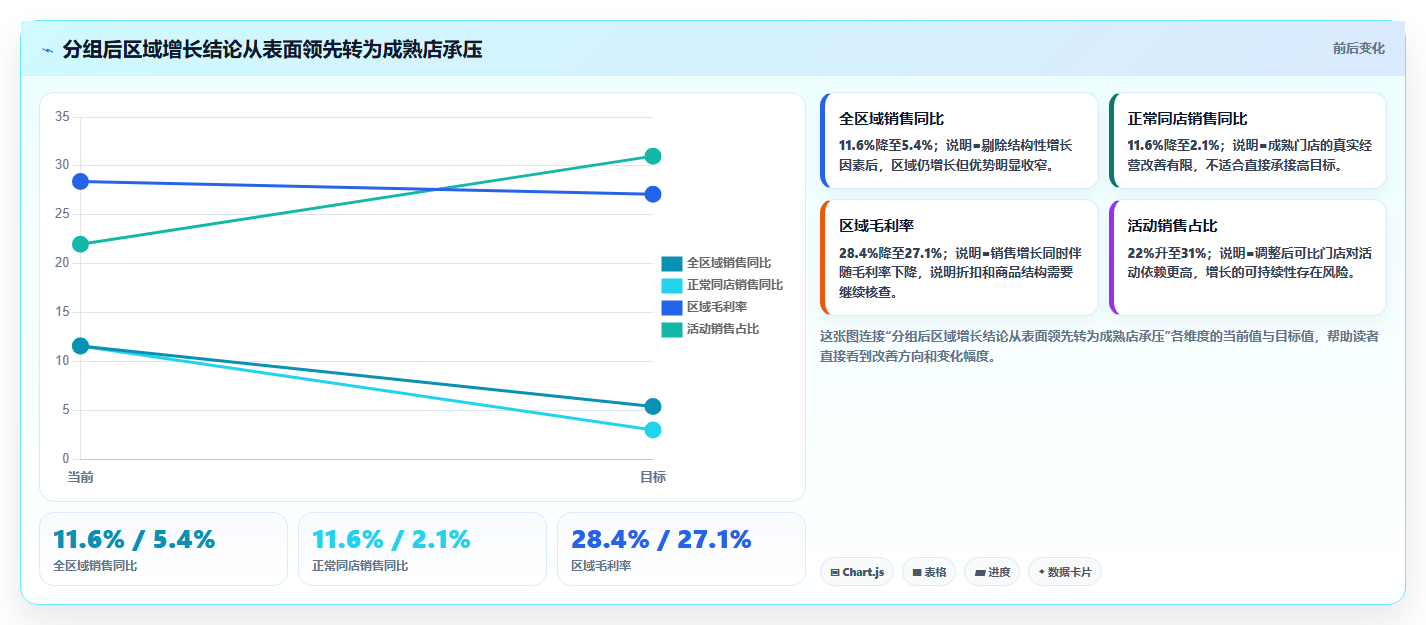
Task: Select the 11.6% / 5.4% stat card
Action: point(163,549)
